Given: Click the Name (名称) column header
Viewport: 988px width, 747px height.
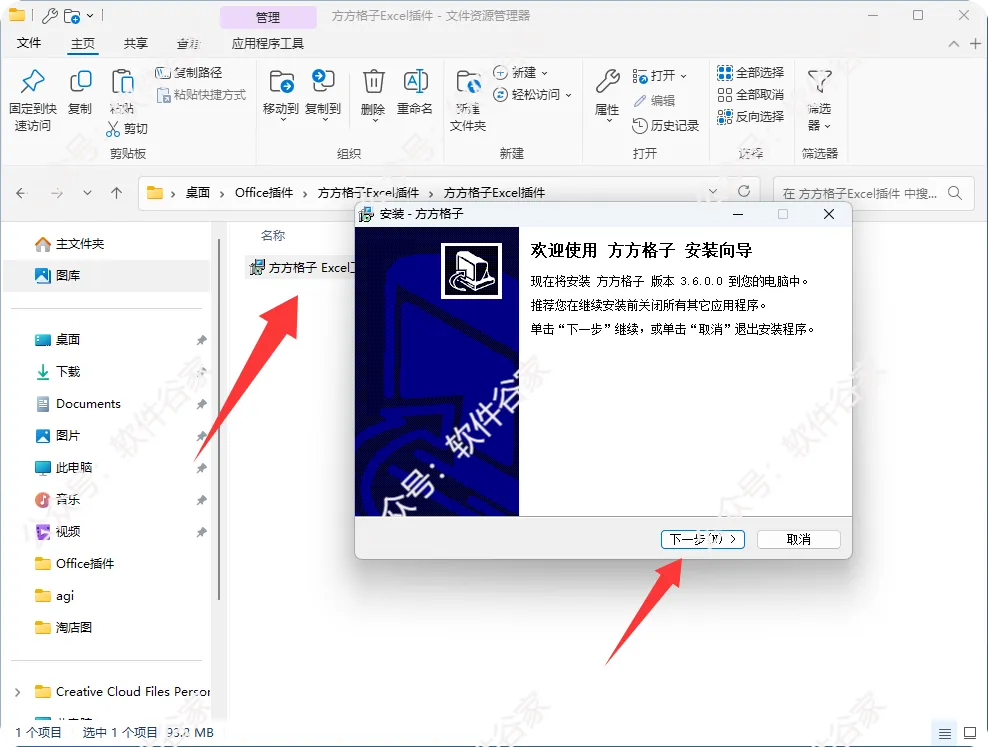Looking at the screenshot, I should 273,236.
